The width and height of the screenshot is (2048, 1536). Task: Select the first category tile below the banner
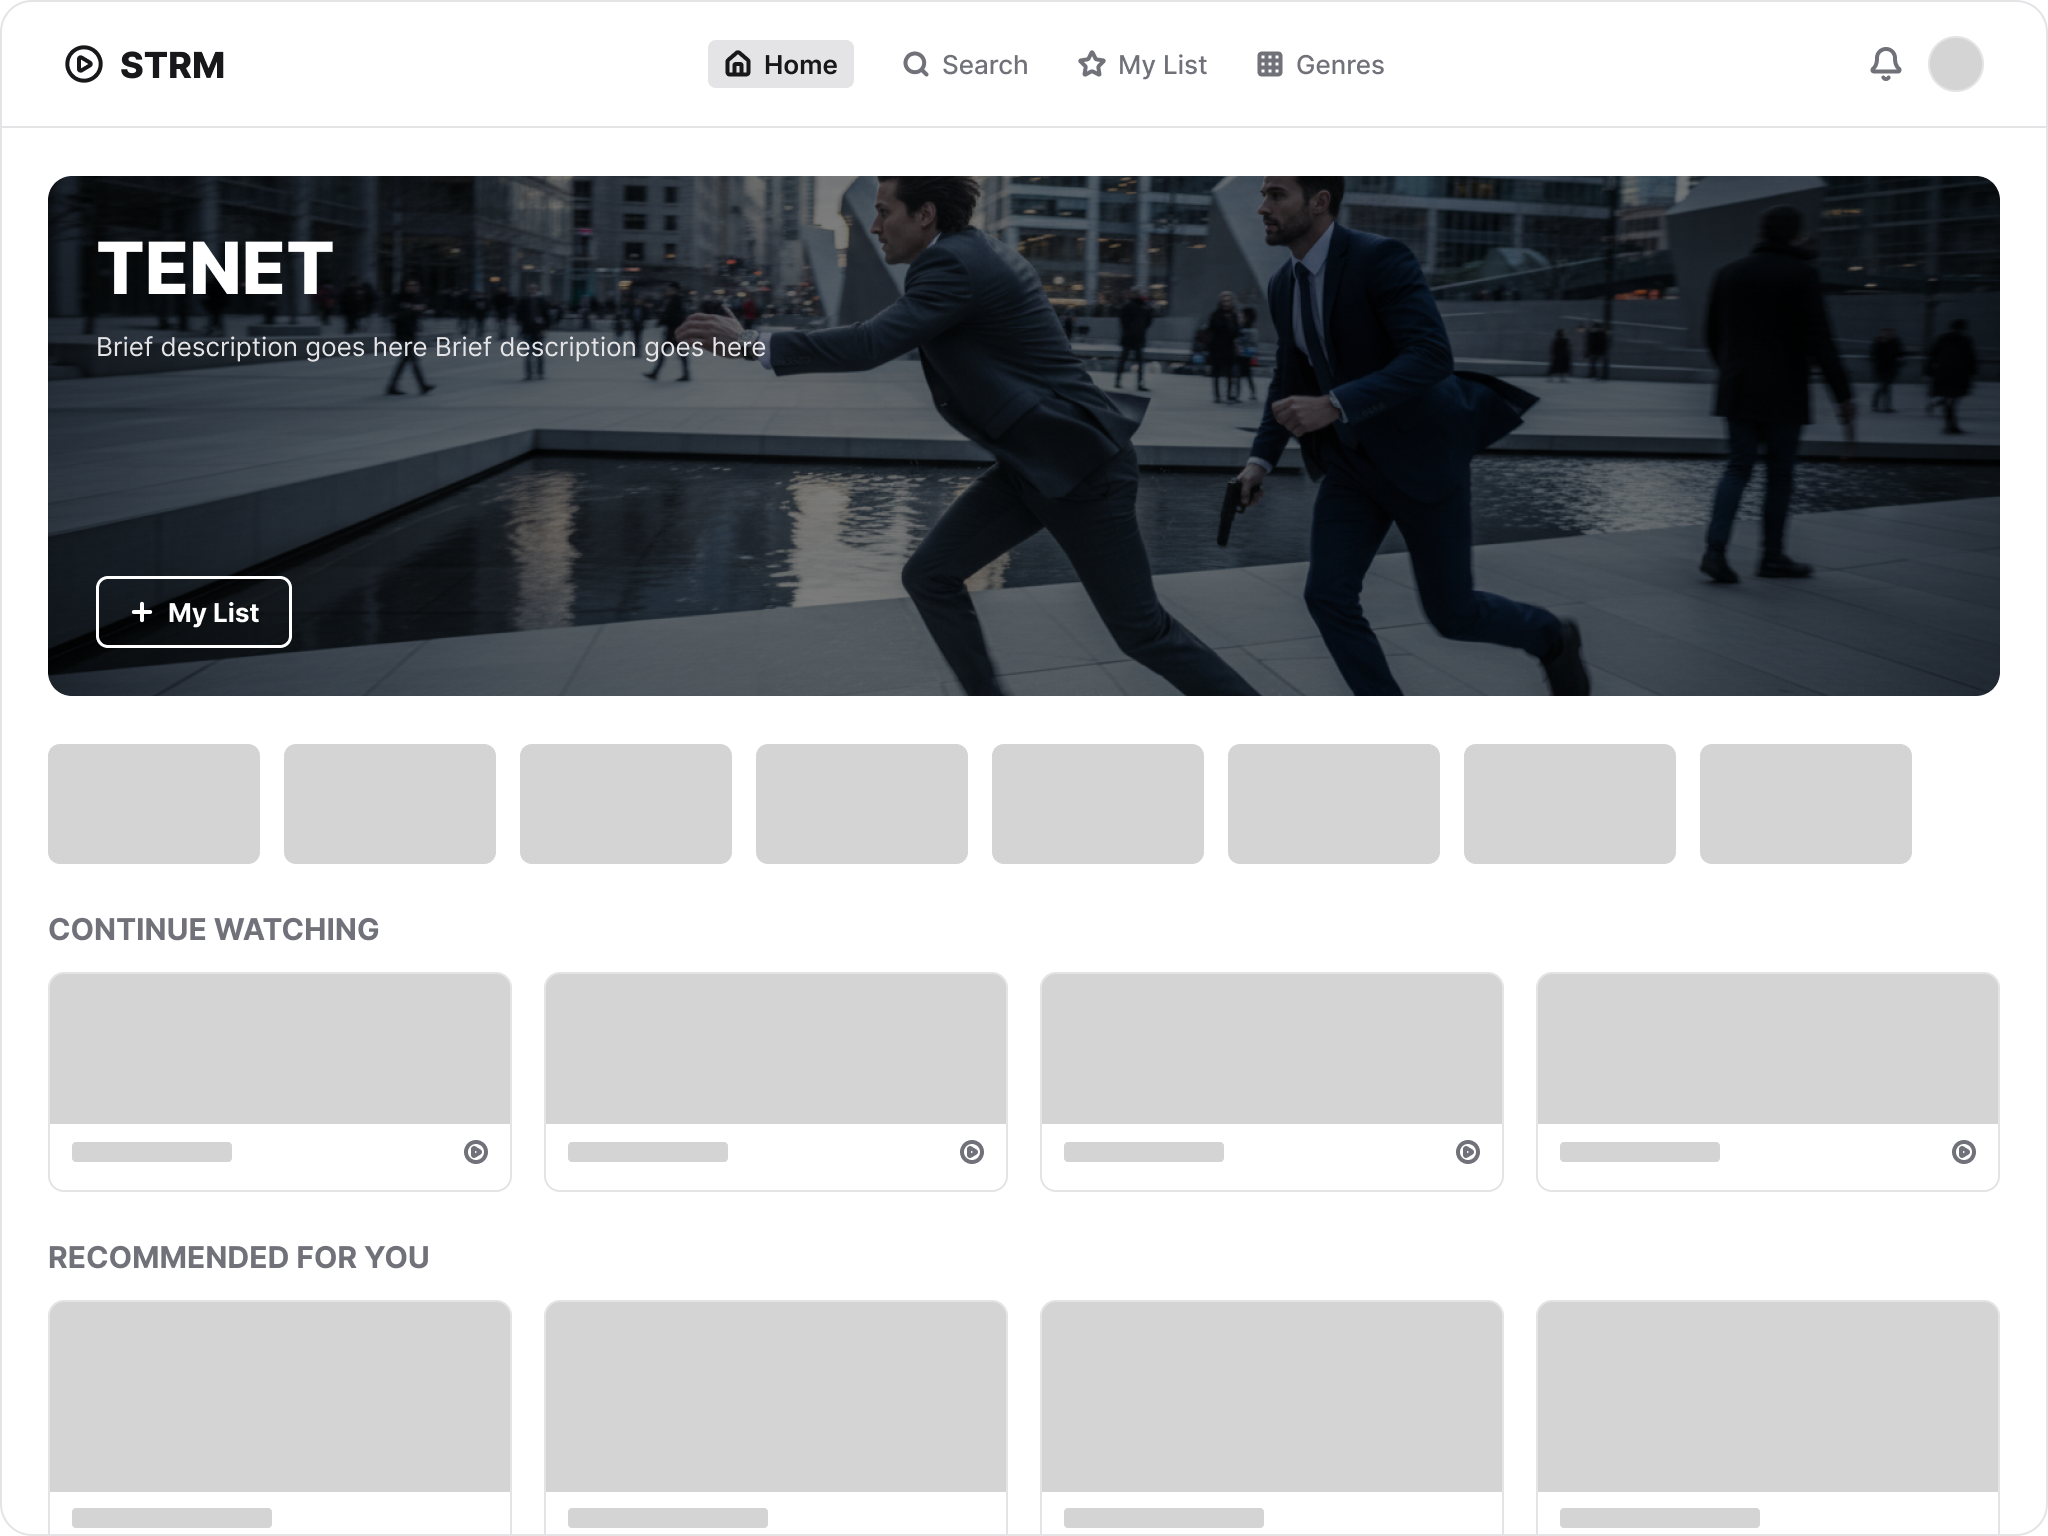(x=154, y=804)
